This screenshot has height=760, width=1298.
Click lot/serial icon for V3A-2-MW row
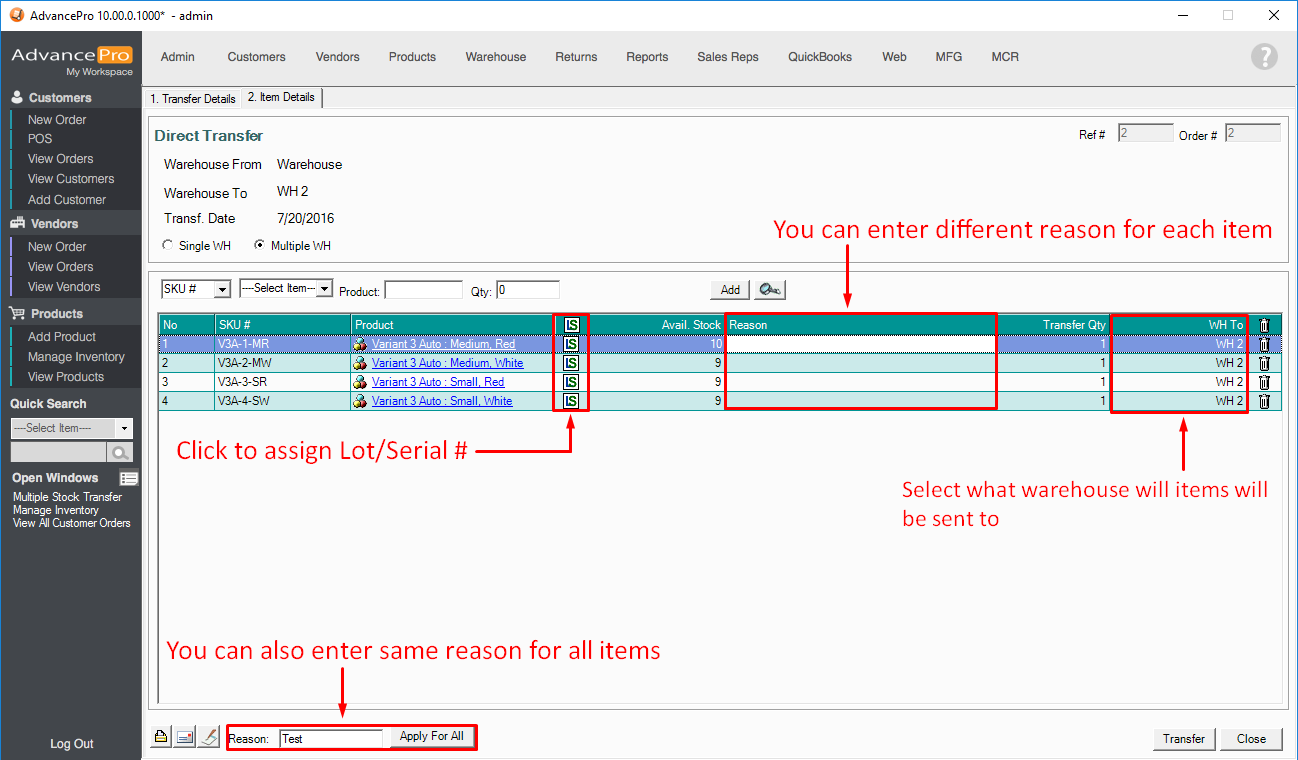pos(571,363)
